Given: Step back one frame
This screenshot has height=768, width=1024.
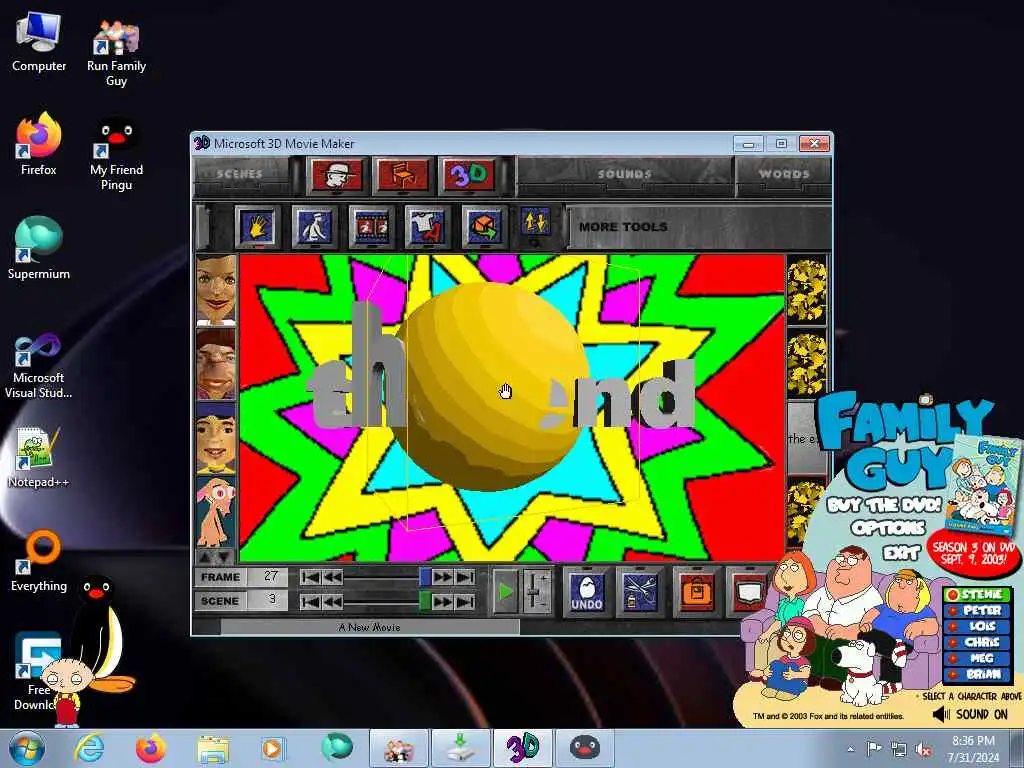Looking at the screenshot, I should coord(332,577).
